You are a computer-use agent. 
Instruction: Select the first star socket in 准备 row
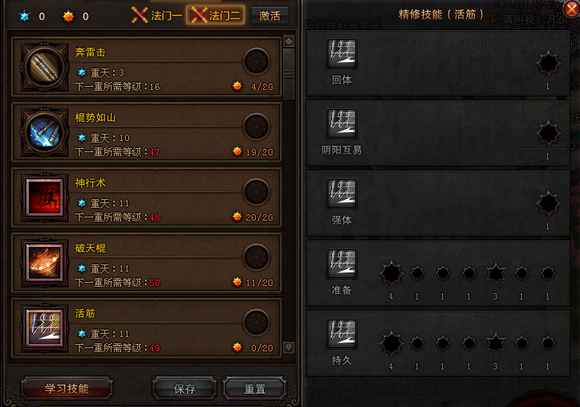tap(391, 273)
